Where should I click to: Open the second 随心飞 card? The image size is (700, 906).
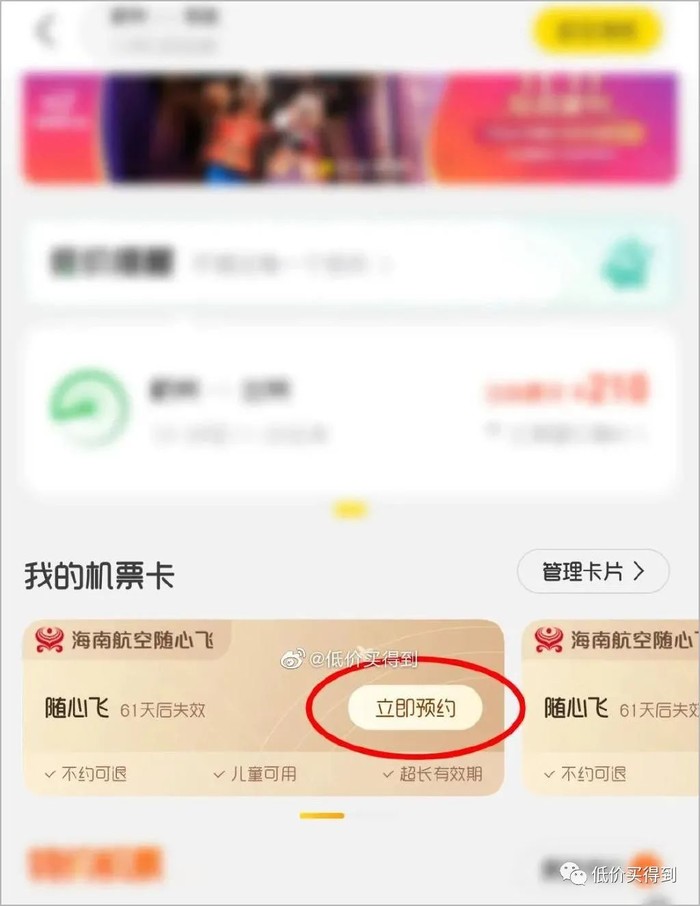(611, 708)
